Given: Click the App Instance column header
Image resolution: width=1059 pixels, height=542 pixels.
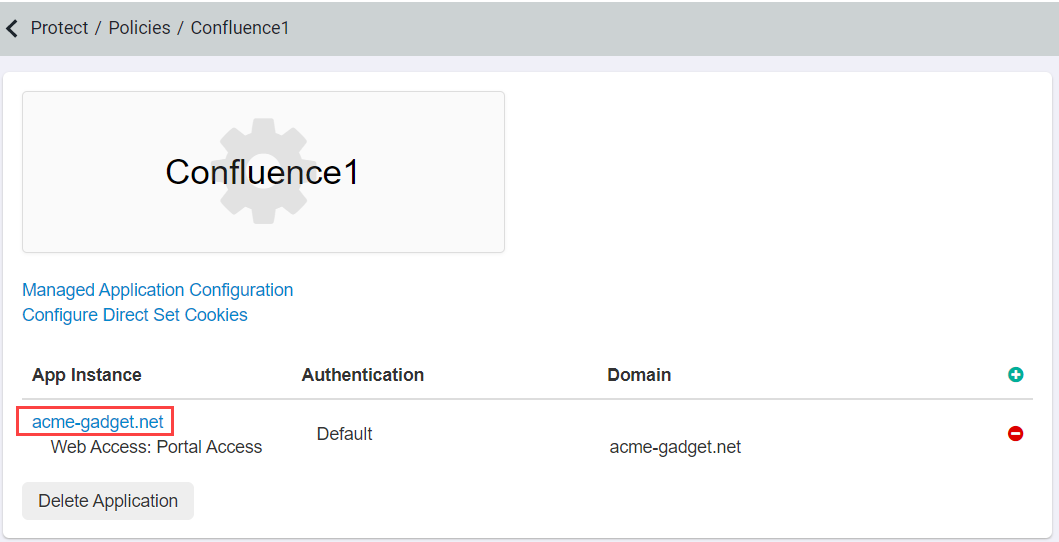Looking at the screenshot, I should [87, 375].
